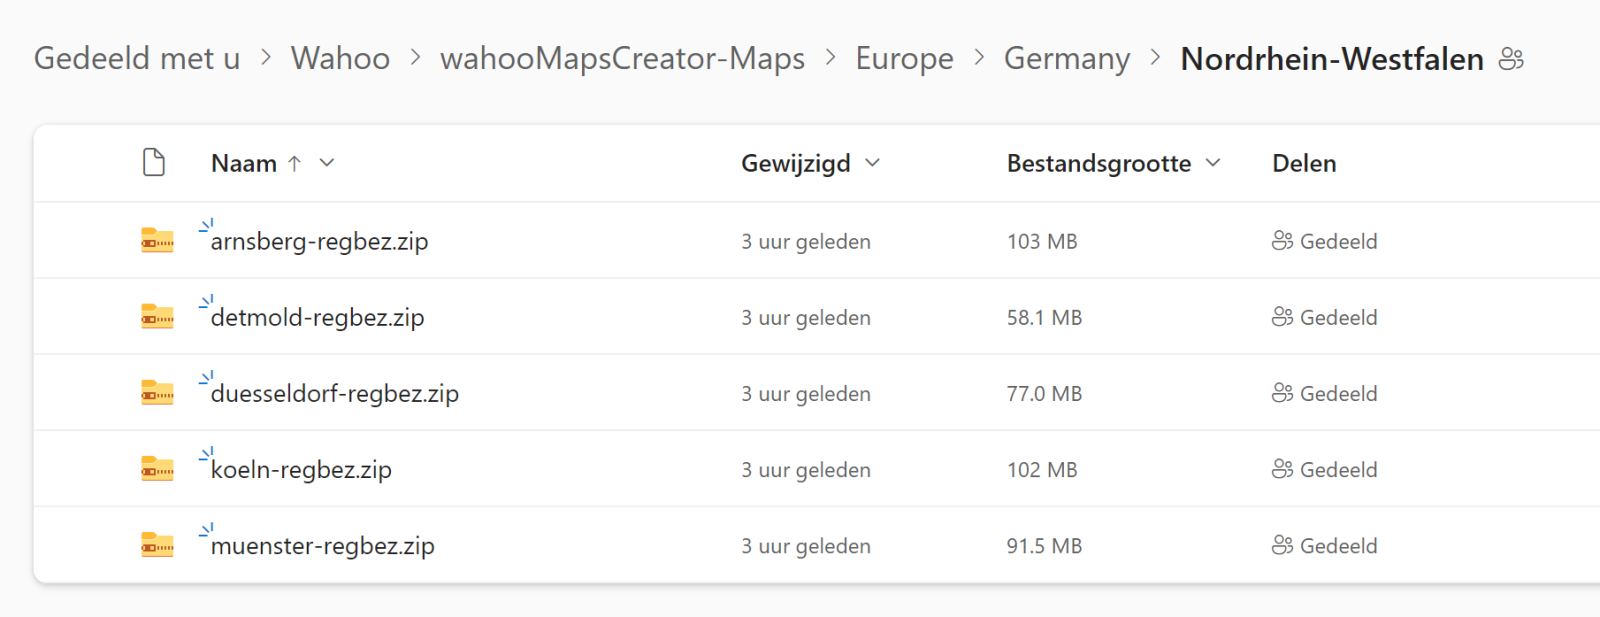Click the zip icon for koeln-regbez.zip
The width and height of the screenshot is (1600, 617).
(157, 469)
